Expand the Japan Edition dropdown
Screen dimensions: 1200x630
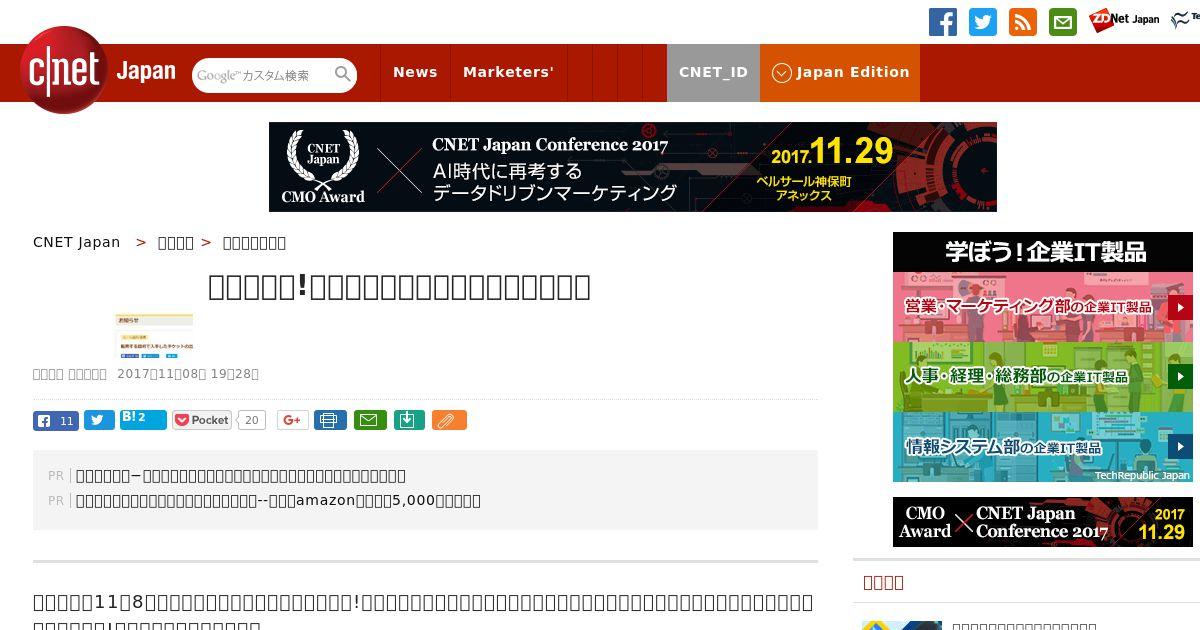[840, 72]
